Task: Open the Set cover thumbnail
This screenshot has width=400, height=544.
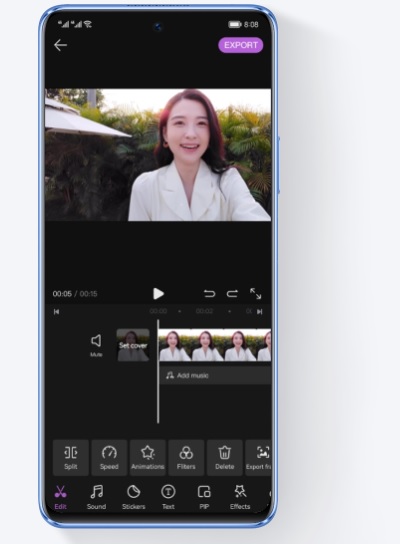Action: pos(133,345)
